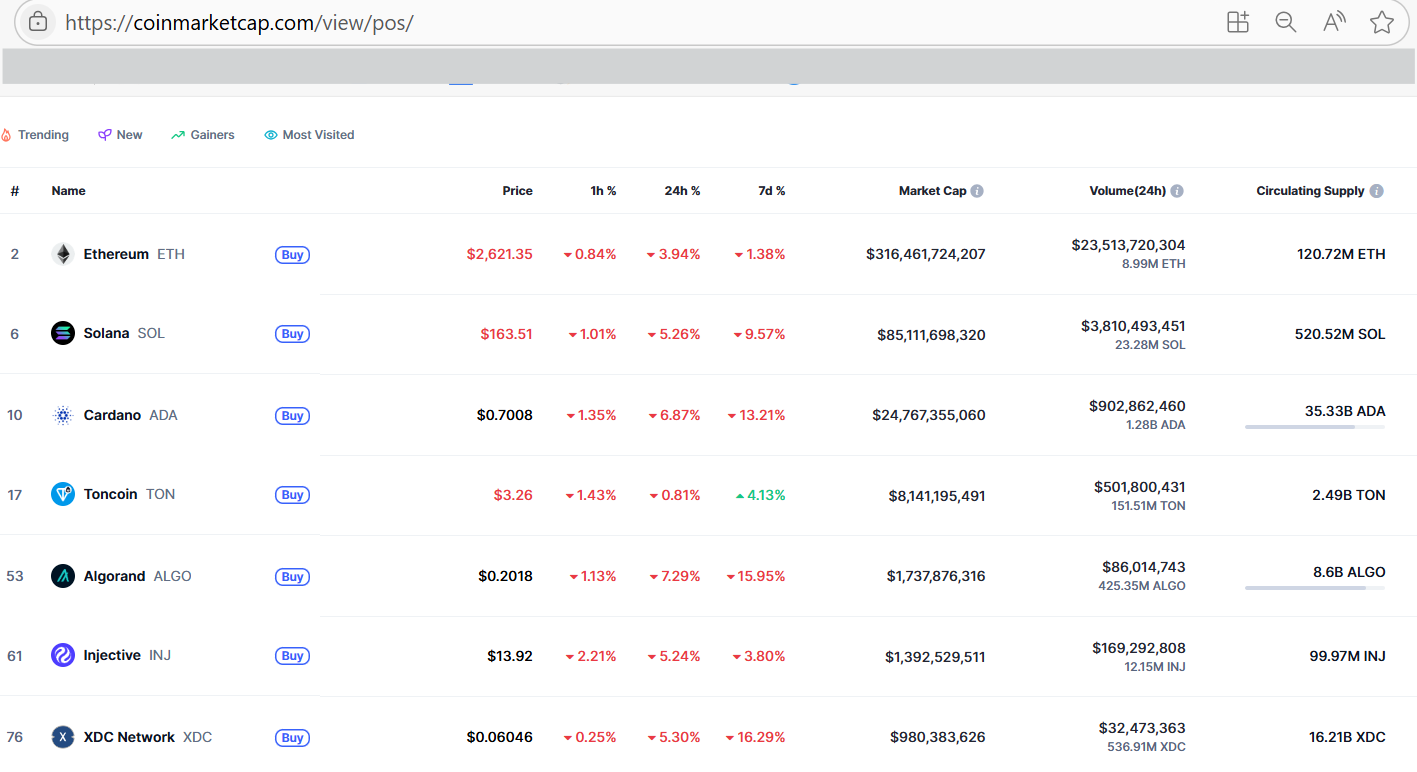The image size is (1417, 772).
Task: Switch to the Gainers tab
Action: 202,135
